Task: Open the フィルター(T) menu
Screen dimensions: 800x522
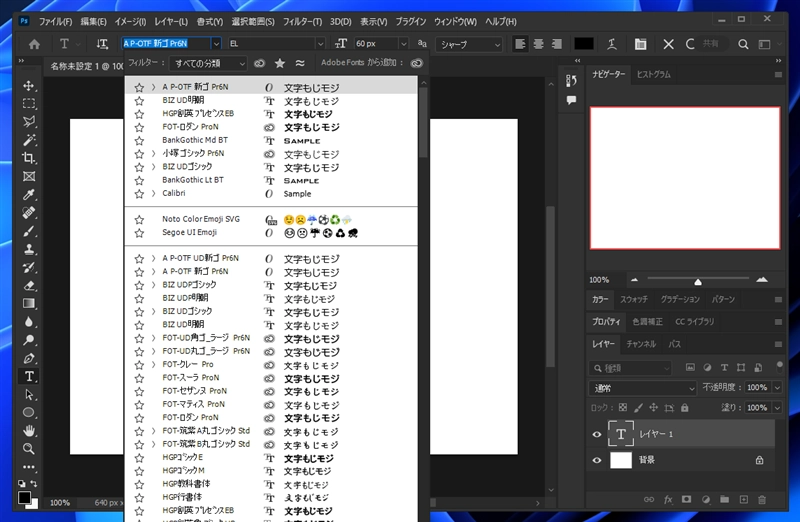Action: (x=302, y=21)
